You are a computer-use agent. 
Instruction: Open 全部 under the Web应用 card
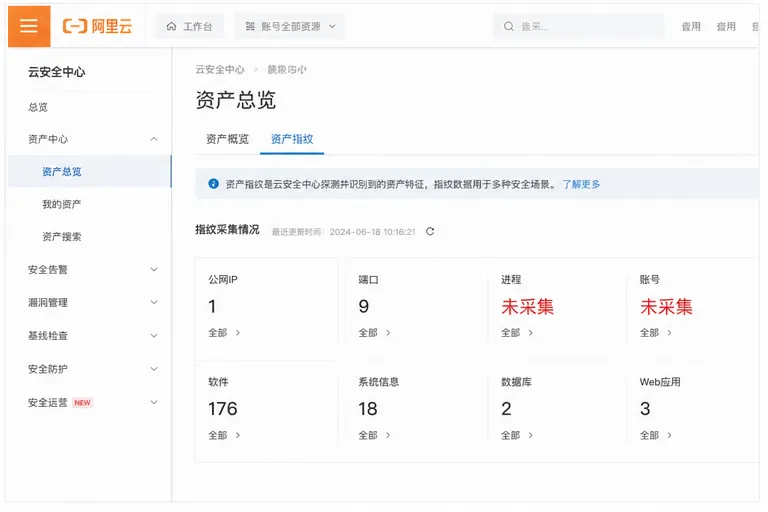click(x=656, y=435)
